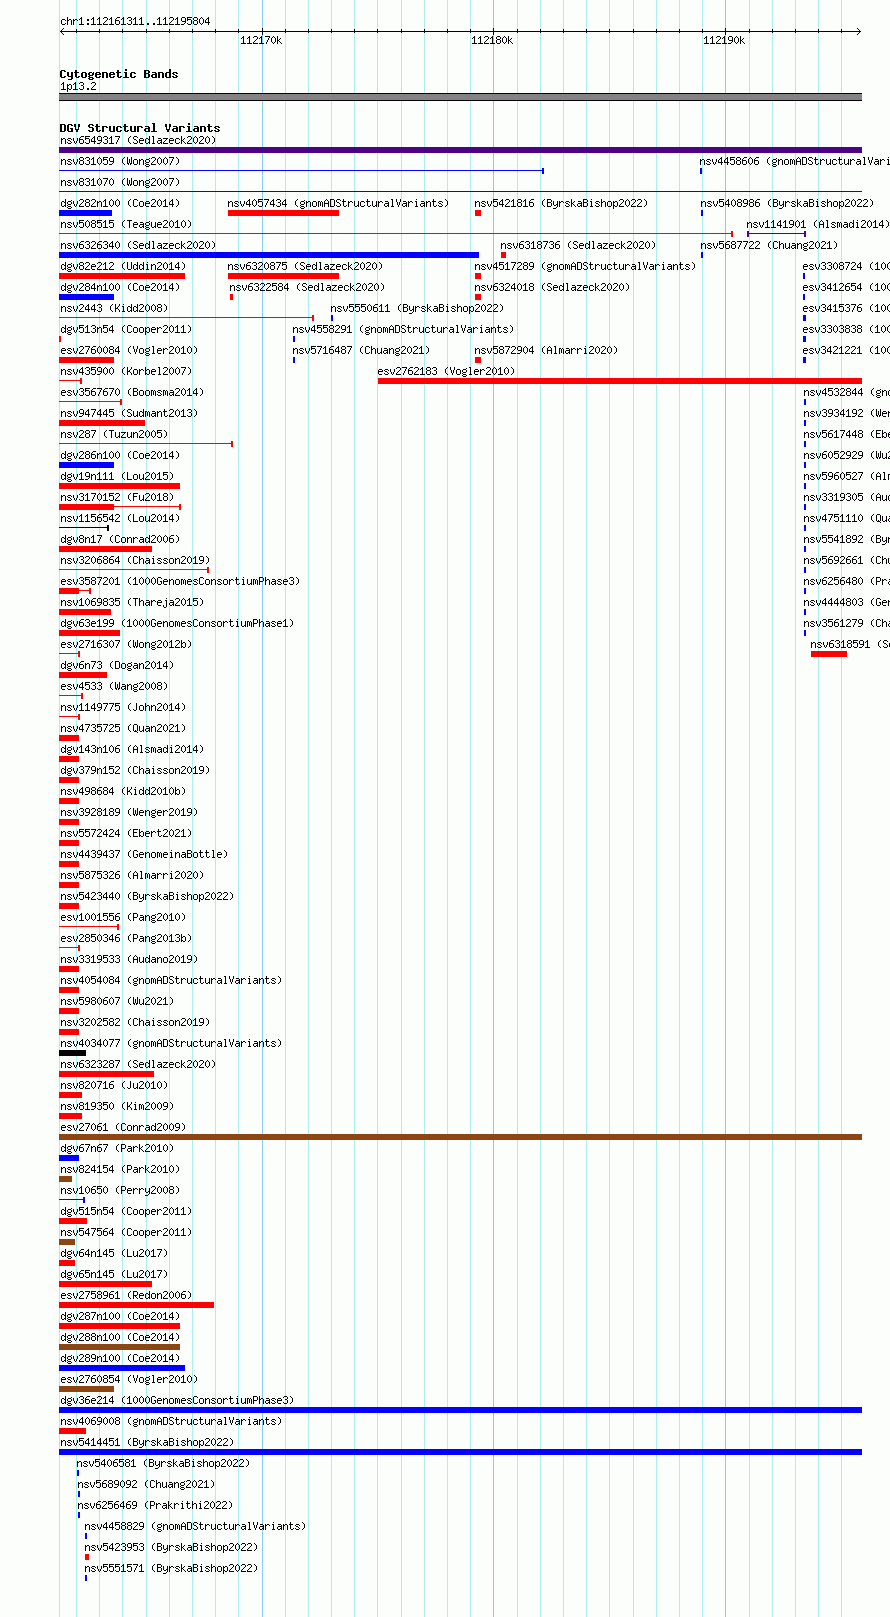Screen dimensions: 890x1617
Task: Click the nsv4057434 gnomAD variant label
Action: pyautogui.click(x=338, y=203)
